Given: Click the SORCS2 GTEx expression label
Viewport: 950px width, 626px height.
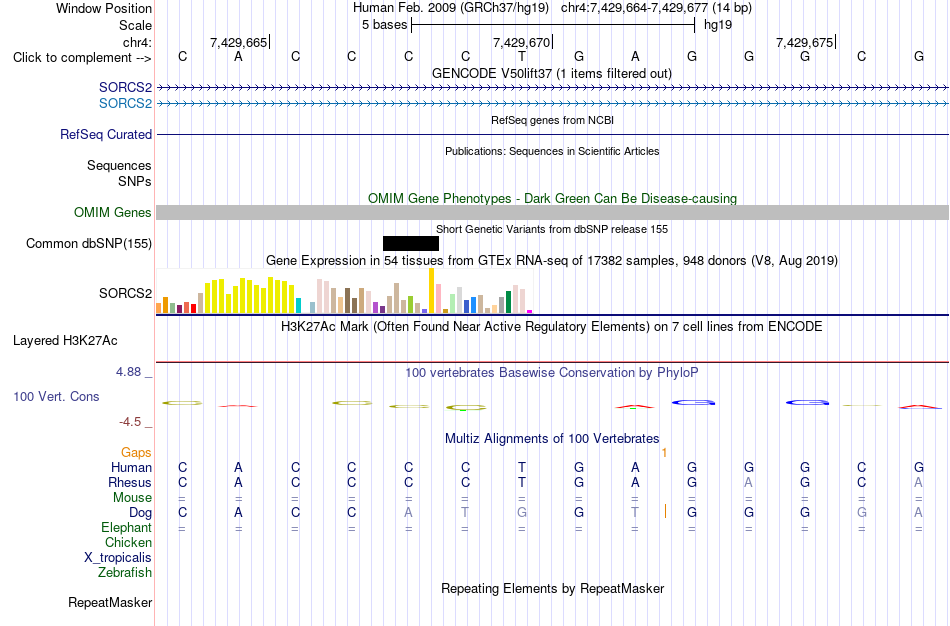Looking at the screenshot, I should tap(125, 293).
